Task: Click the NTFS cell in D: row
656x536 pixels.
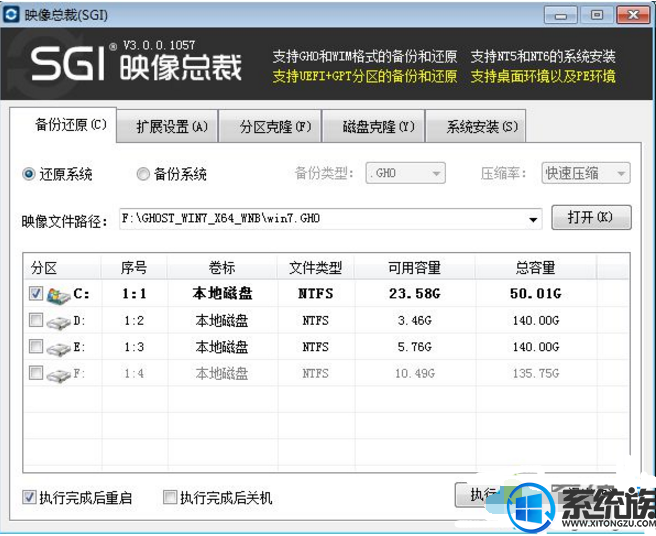Action: [315, 321]
